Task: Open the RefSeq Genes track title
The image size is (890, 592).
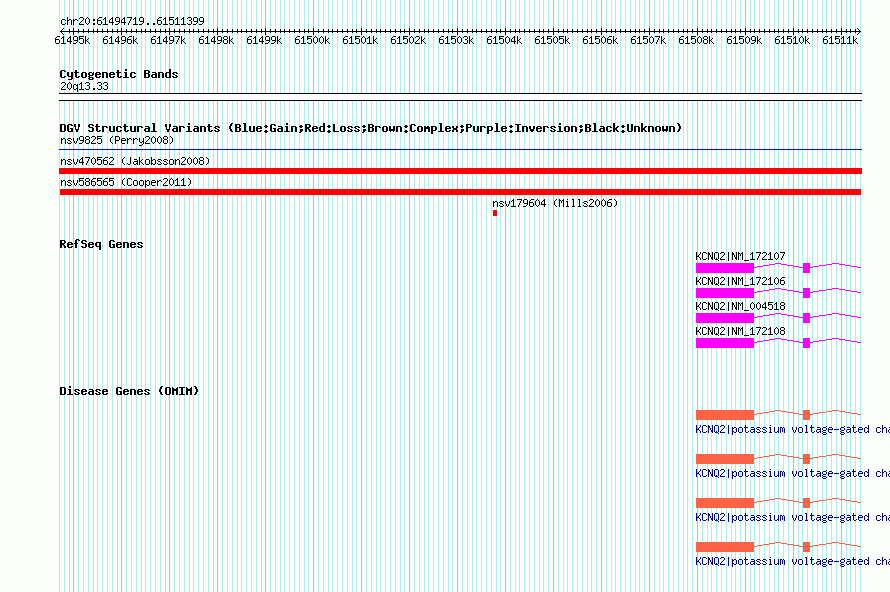Action: point(101,244)
